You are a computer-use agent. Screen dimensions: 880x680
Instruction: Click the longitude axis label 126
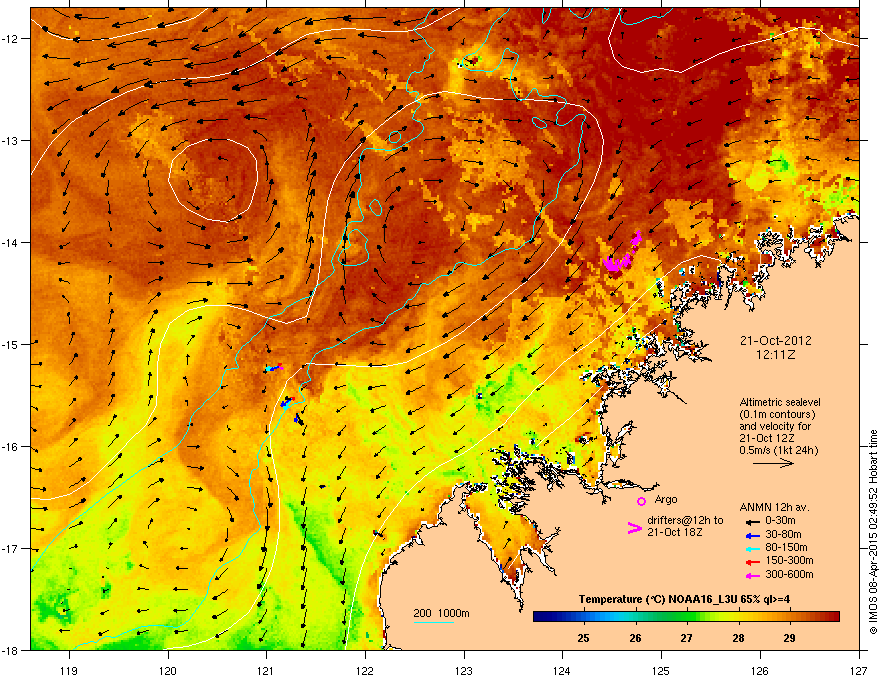click(760, 670)
